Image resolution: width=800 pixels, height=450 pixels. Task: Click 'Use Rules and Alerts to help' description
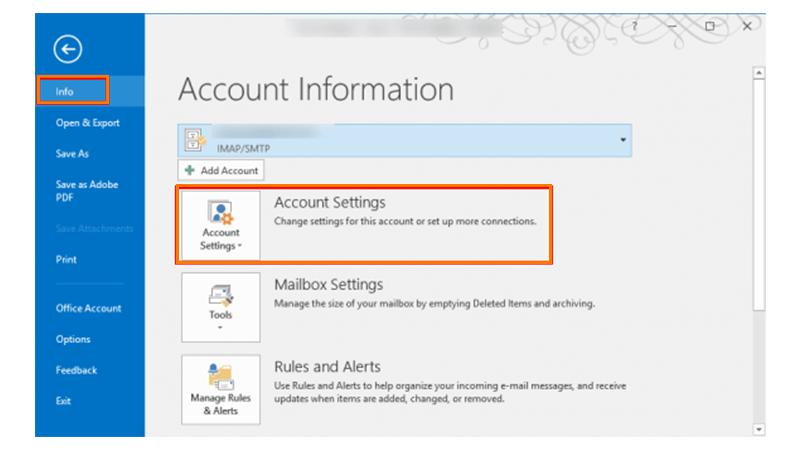(x=450, y=392)
